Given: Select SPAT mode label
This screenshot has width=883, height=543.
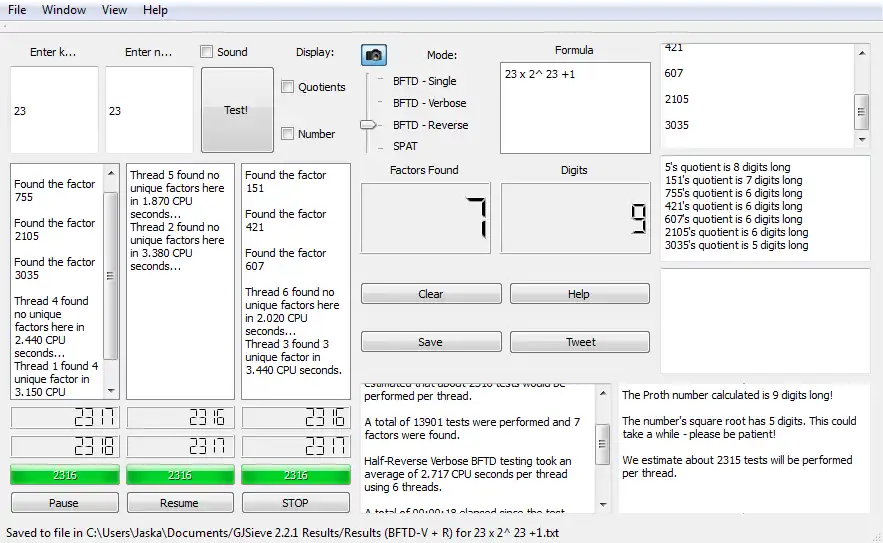Looking at the screenshot, I should (x=405, y=146).
